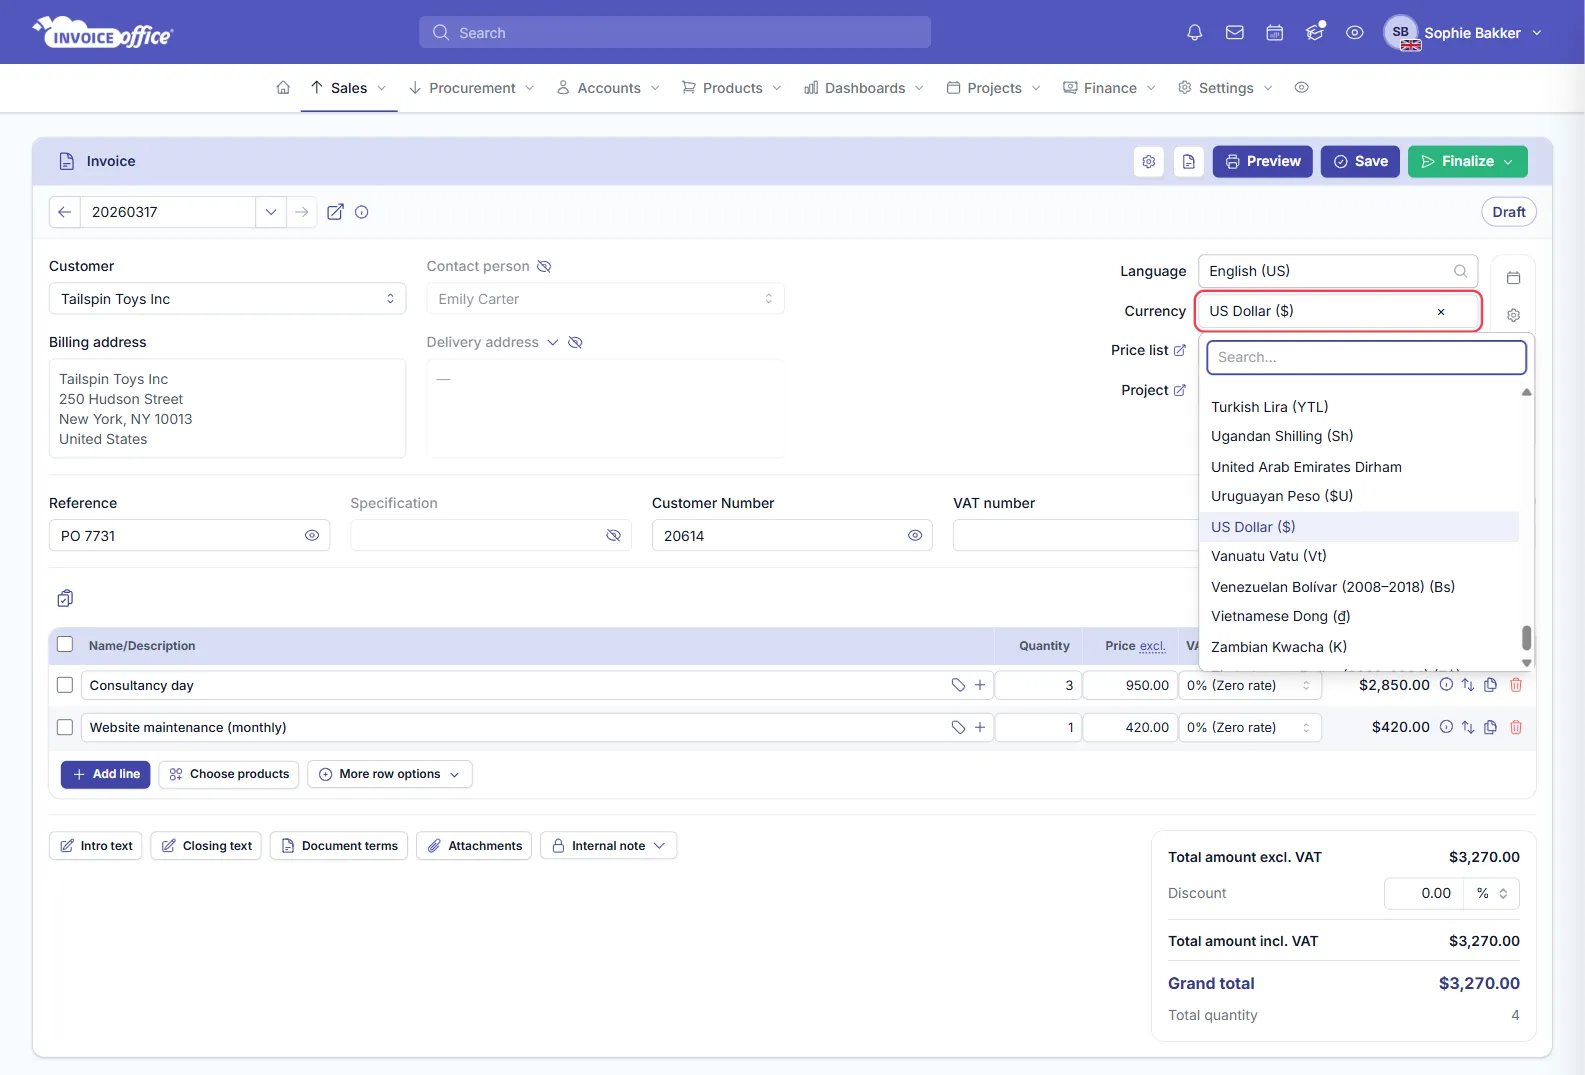The width and height of the screenshot is (1585, 1075).
Task: Toggle Delivery address visibility eye icon
Action: tap(575, 342)
